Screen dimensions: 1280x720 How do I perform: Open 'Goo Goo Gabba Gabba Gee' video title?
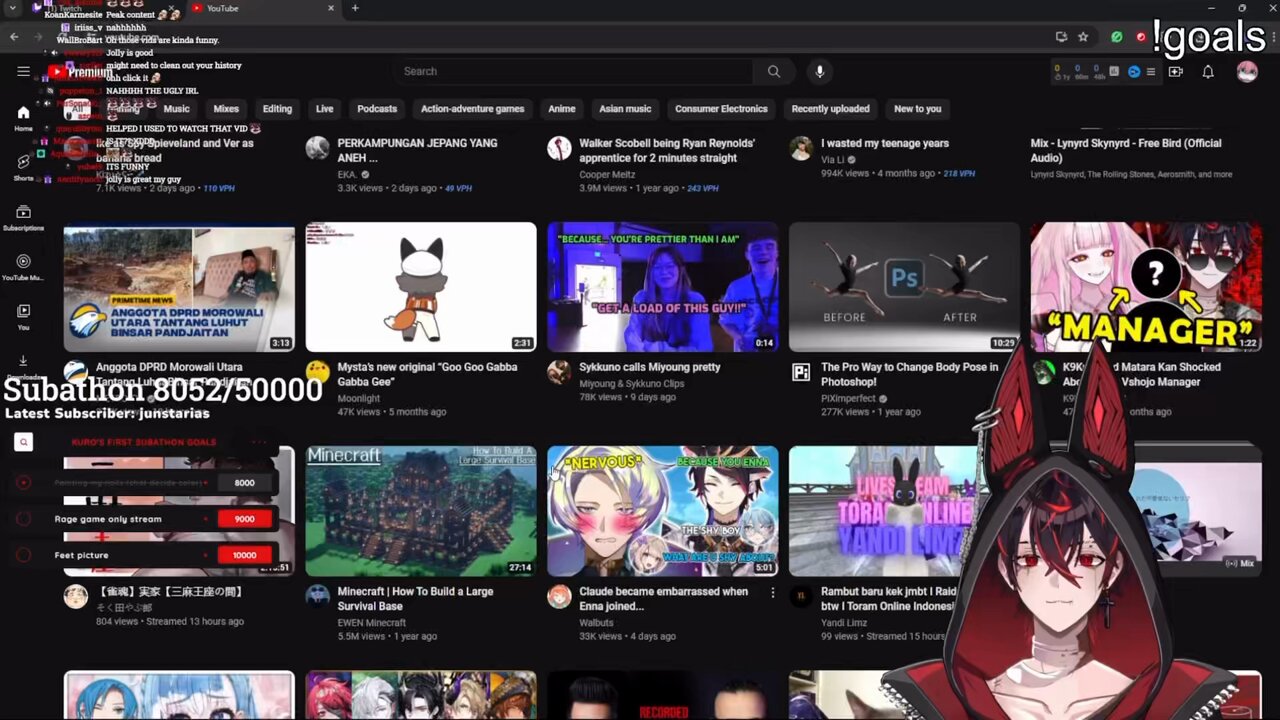click(427, 374)
